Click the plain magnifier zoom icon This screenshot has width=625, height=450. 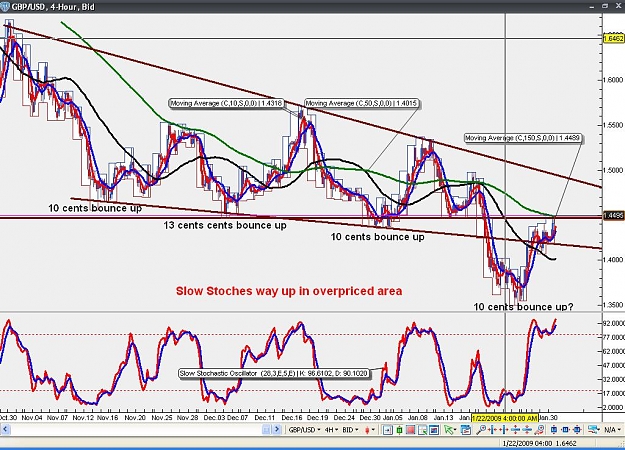point(481,430)
